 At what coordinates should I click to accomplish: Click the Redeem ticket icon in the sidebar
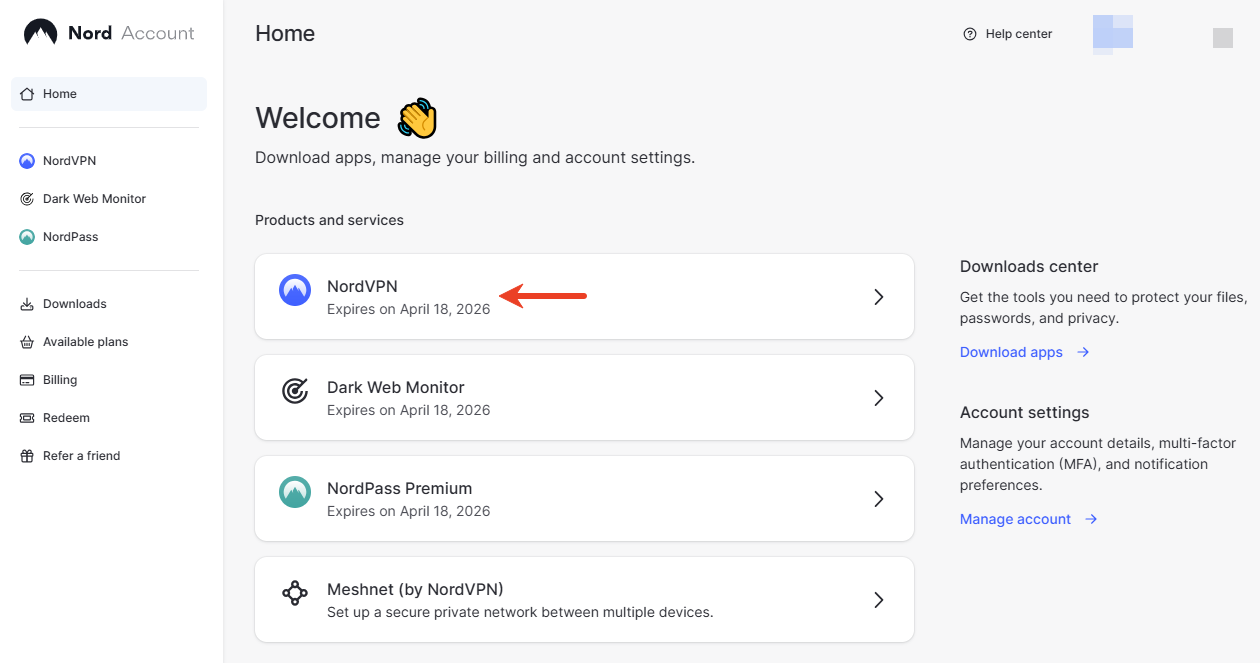(x=27, y=418)
